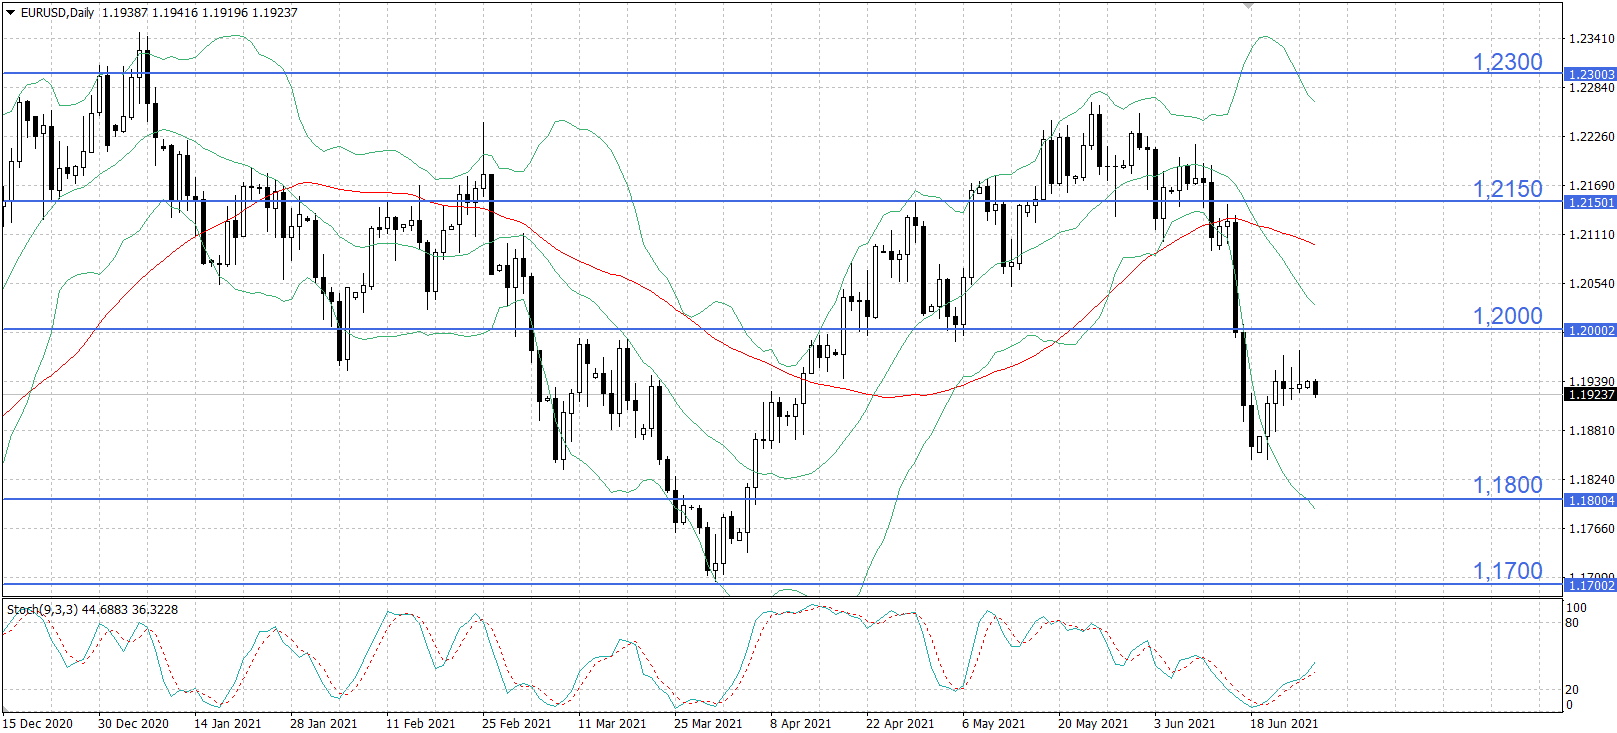This screenshot has width=1617, height=733.
Task: Click 1.18240 on the price scale
Action: pos(1592,480)
